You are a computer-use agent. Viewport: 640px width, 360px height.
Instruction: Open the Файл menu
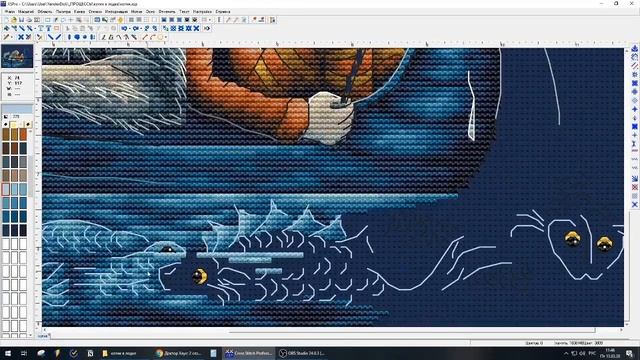click(x=9, y=12)
